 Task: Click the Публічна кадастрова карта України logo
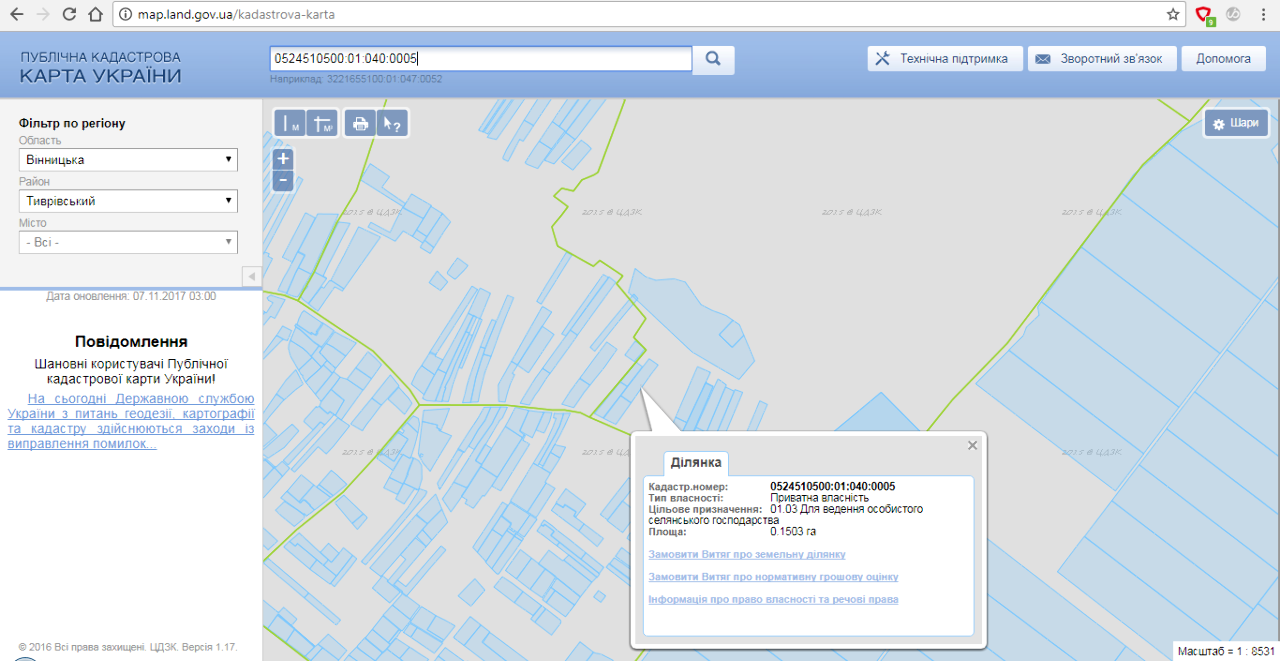(101, 68)
